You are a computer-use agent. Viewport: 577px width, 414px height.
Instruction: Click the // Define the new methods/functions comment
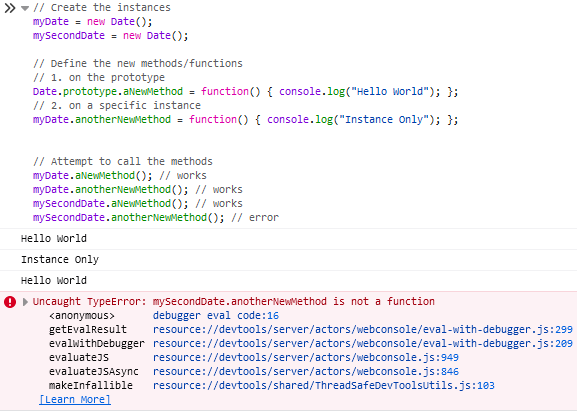tap(138, 63)
